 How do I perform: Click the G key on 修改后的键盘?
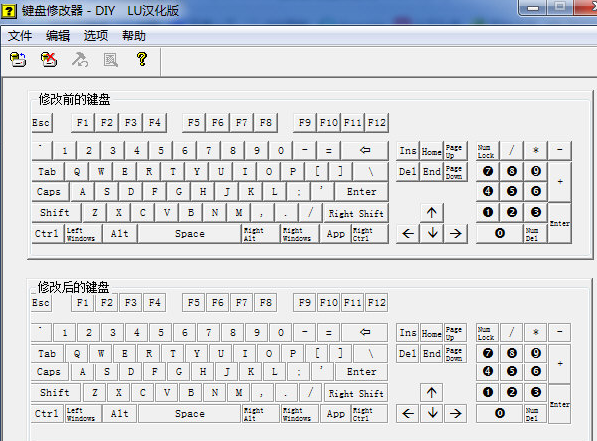[x=179, y=372]
